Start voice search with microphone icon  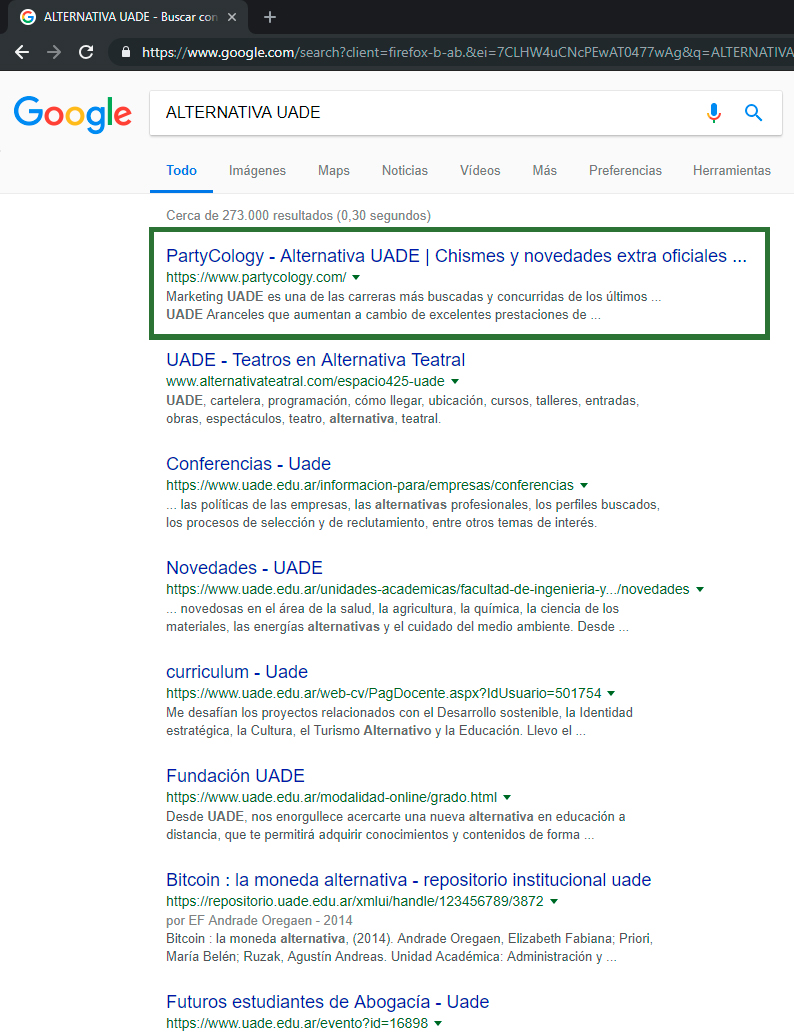[713, 113]
